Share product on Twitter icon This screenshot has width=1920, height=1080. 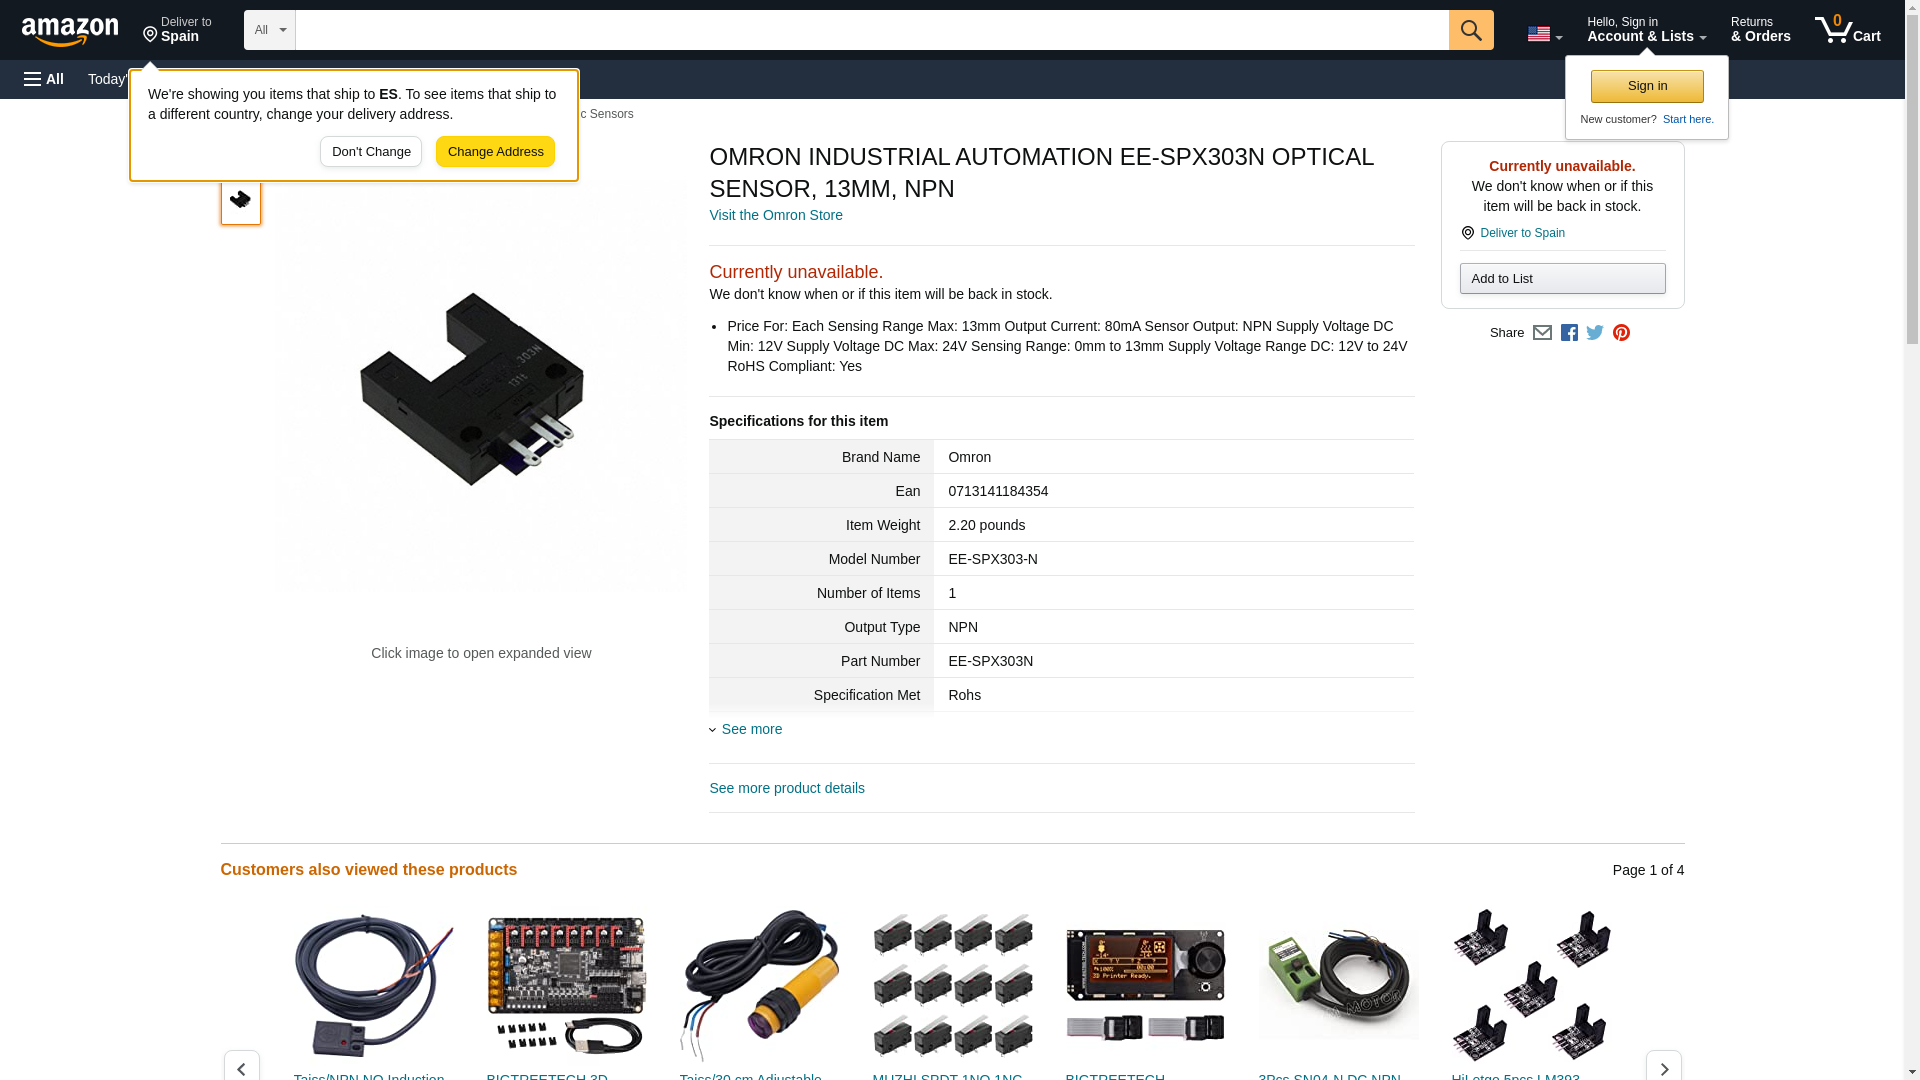[1595, 333]
